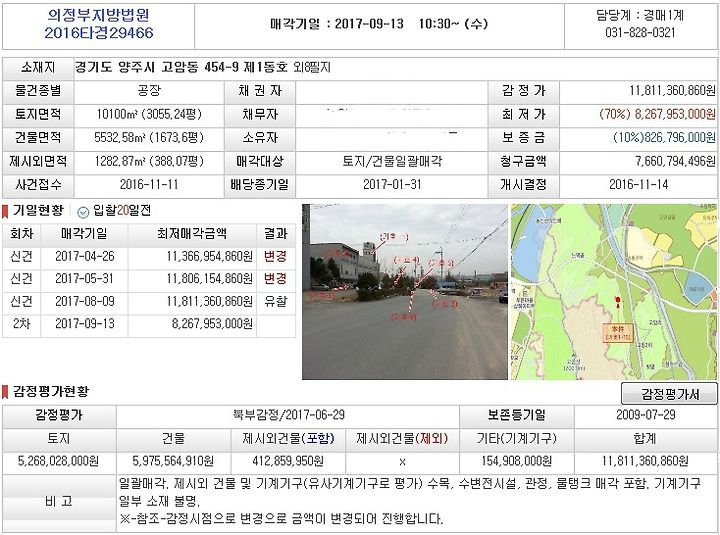Screen dimensions: 720x535
Task: Open case number 2016타경29466
Action: [99, 33]
